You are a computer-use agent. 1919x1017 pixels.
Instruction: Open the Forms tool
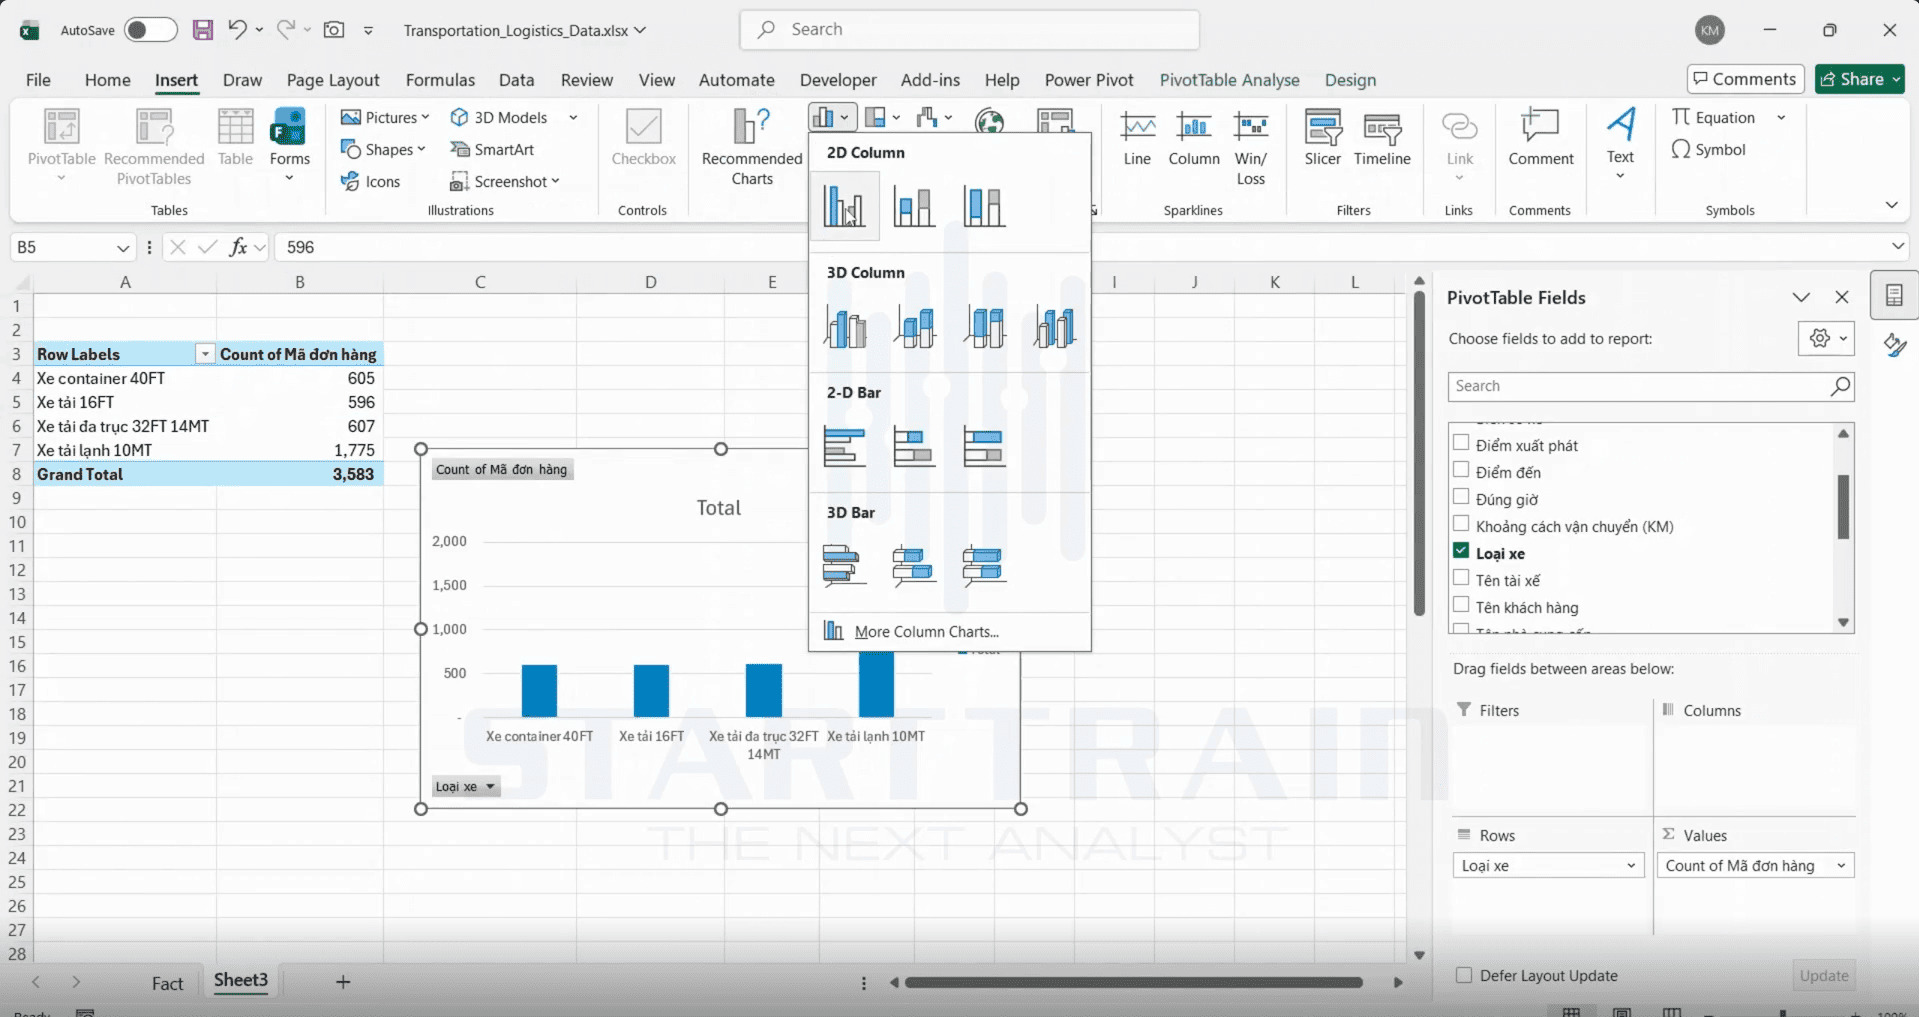coord(290,146)
